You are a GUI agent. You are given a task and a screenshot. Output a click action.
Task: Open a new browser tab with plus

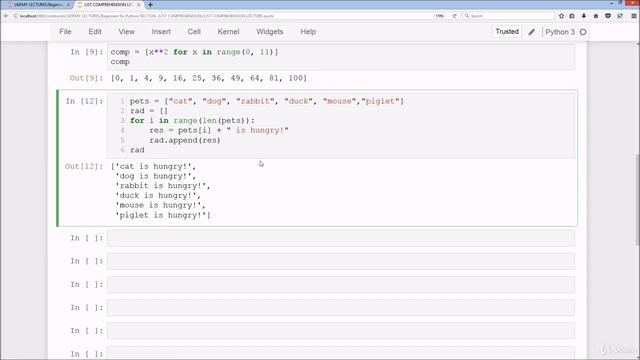(150, 4)
